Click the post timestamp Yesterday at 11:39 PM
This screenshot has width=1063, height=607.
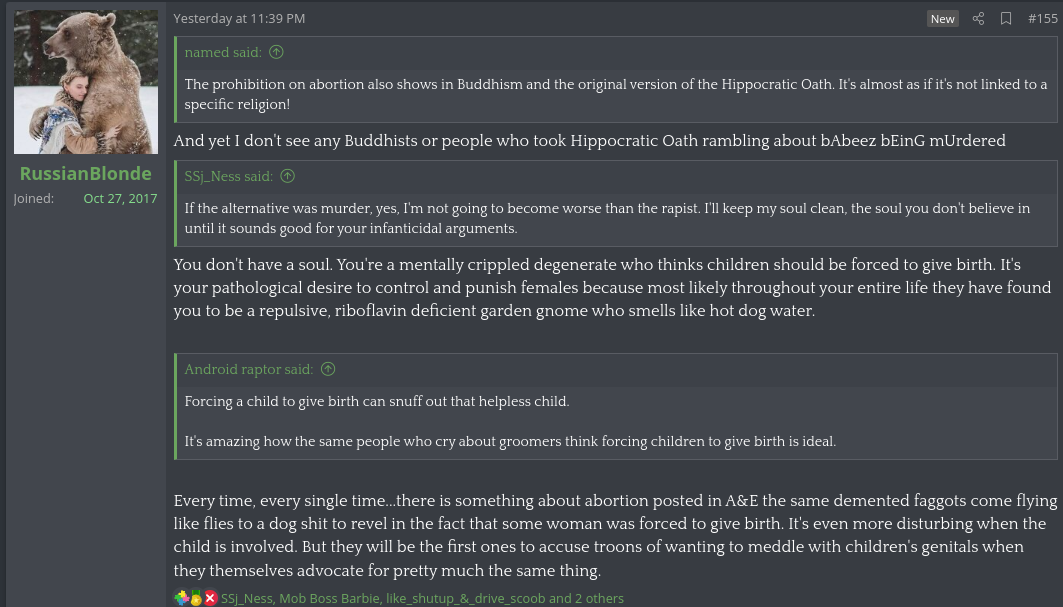[x=239, y=19]
